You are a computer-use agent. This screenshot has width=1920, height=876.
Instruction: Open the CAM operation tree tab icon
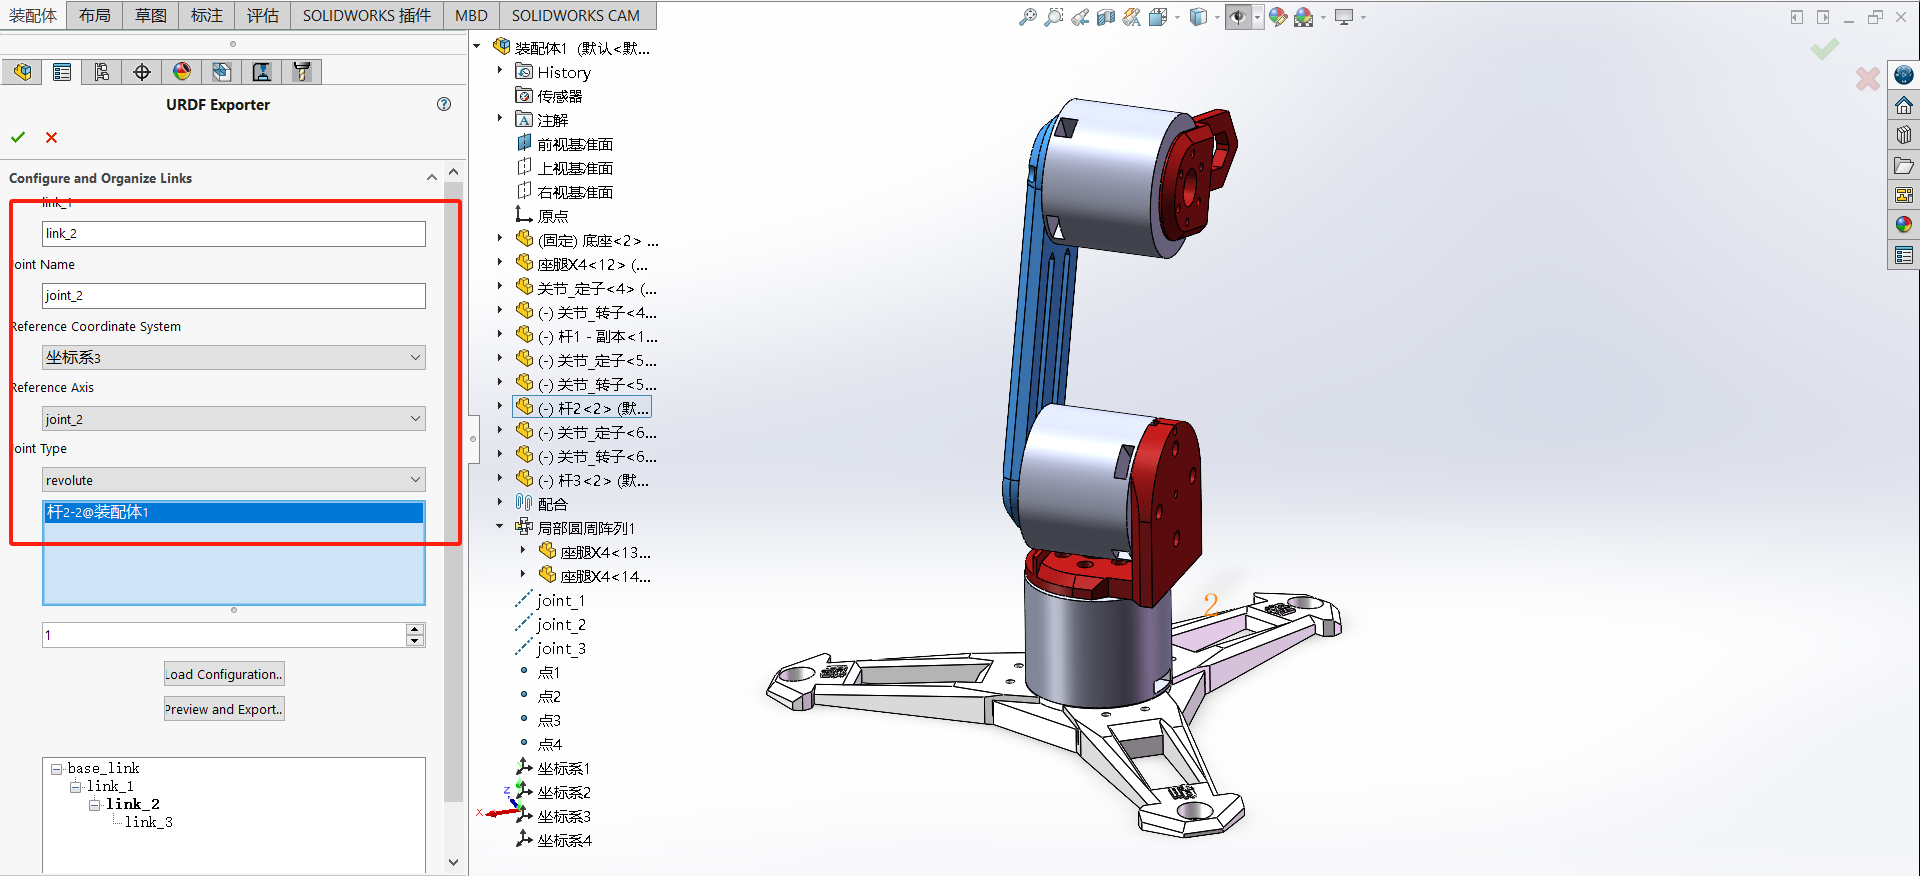click(x=262, y=72)
